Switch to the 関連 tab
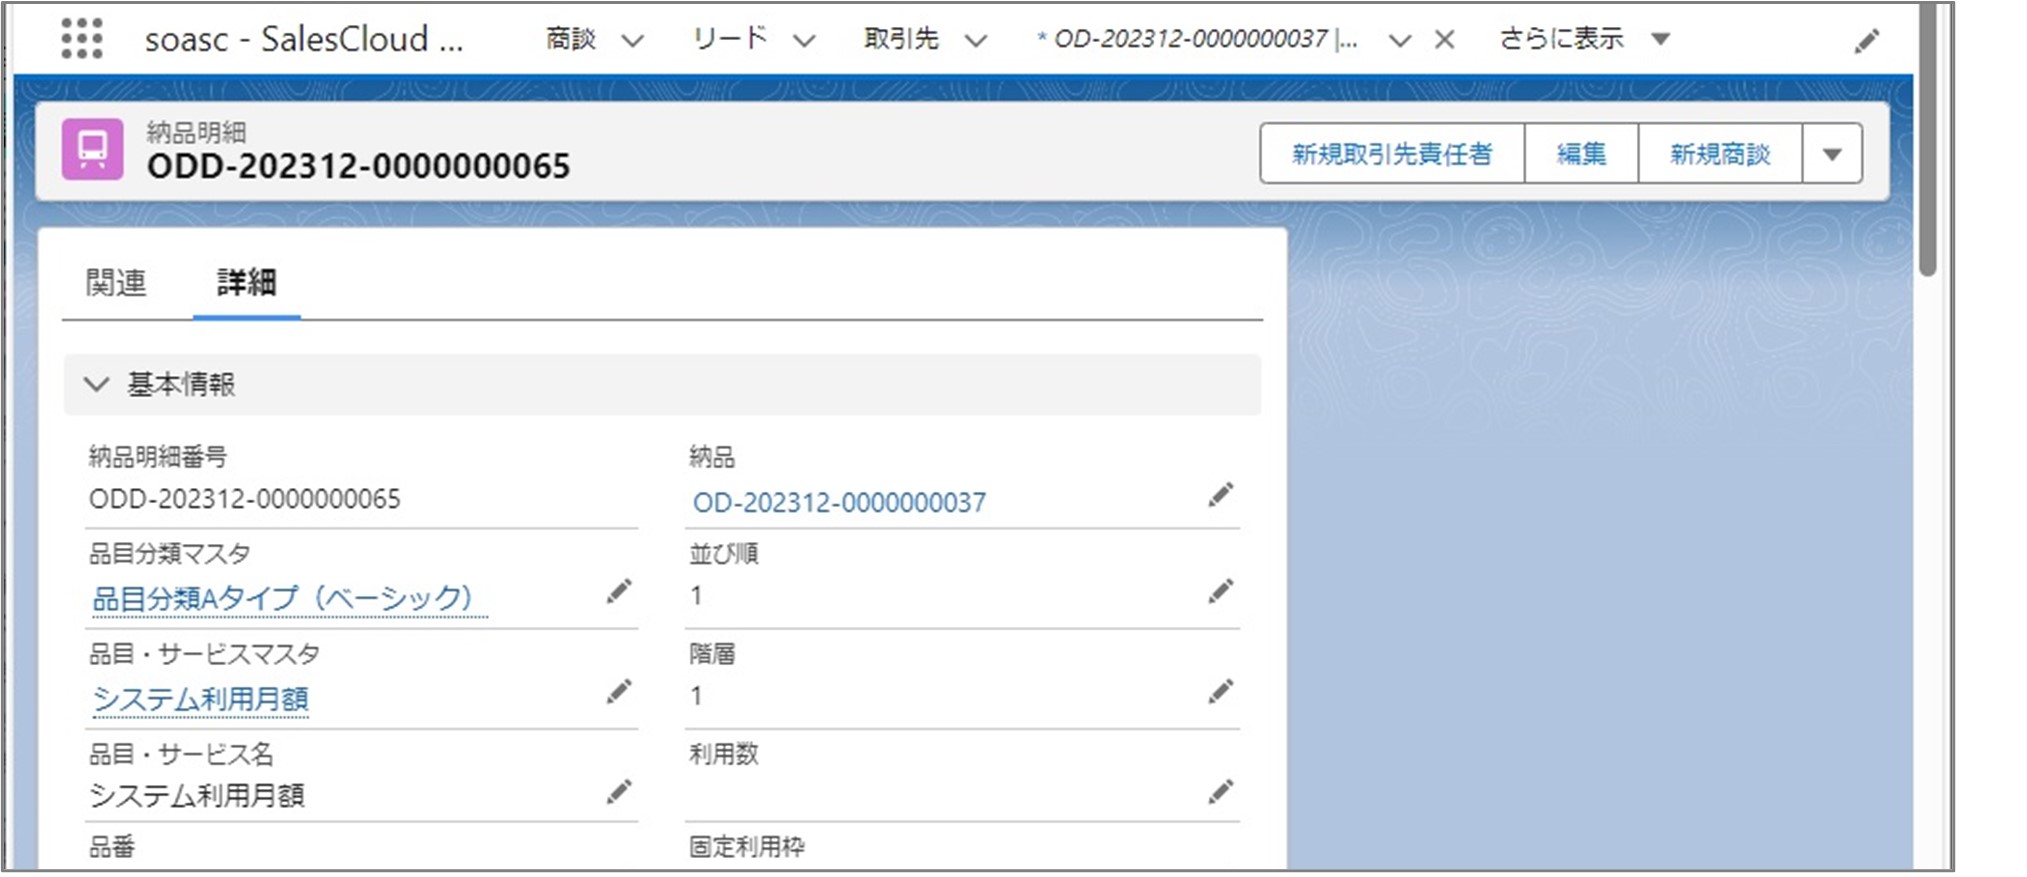The height and width of the screenshot is (877, 2027). [x=116, y=283]
